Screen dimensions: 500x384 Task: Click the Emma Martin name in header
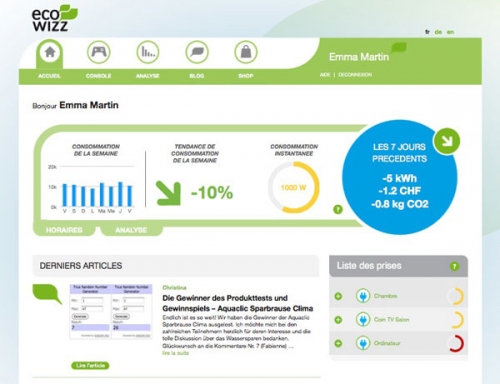coord(359,57)
